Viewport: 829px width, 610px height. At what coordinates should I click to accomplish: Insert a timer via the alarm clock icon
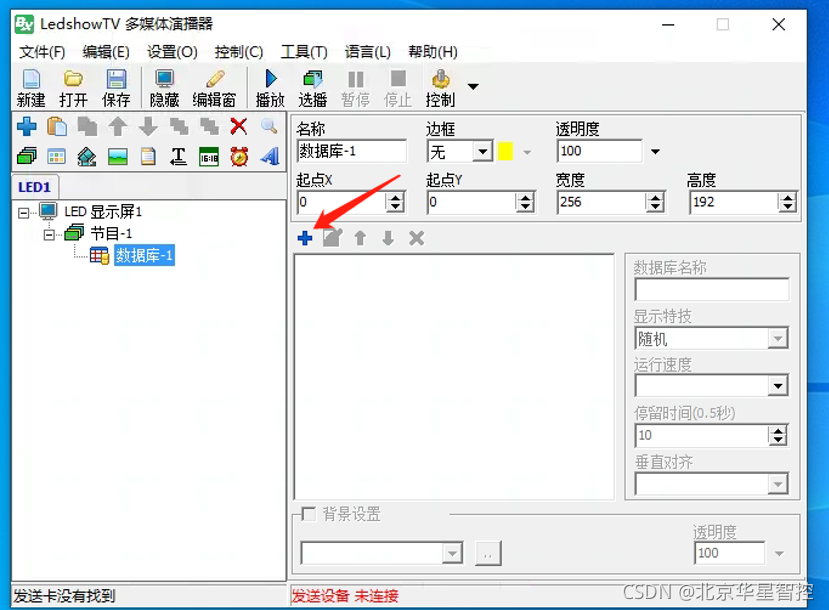tap(237, 155)
